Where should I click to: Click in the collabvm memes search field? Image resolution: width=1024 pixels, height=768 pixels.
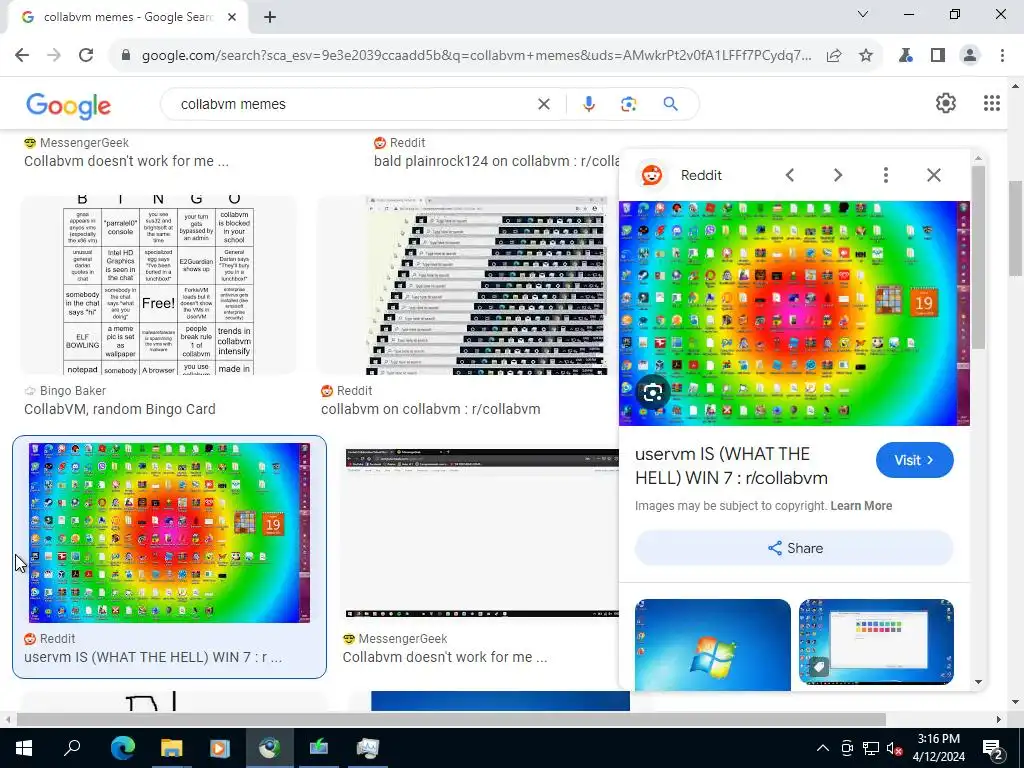tap(353, 104)
